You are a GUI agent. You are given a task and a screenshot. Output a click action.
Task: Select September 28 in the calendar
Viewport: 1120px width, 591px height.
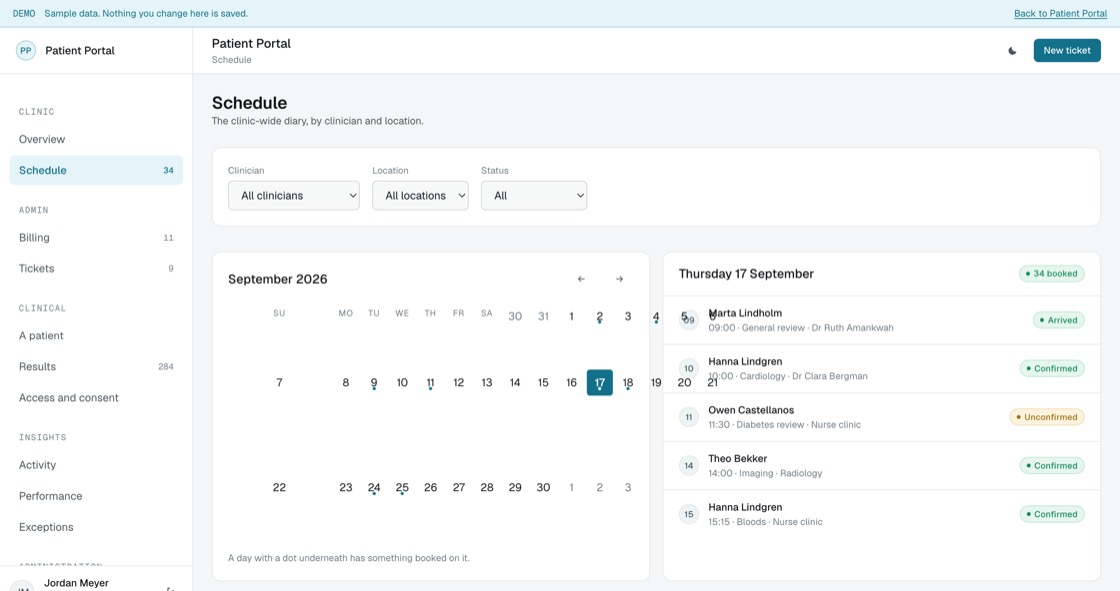pos(486,487)
